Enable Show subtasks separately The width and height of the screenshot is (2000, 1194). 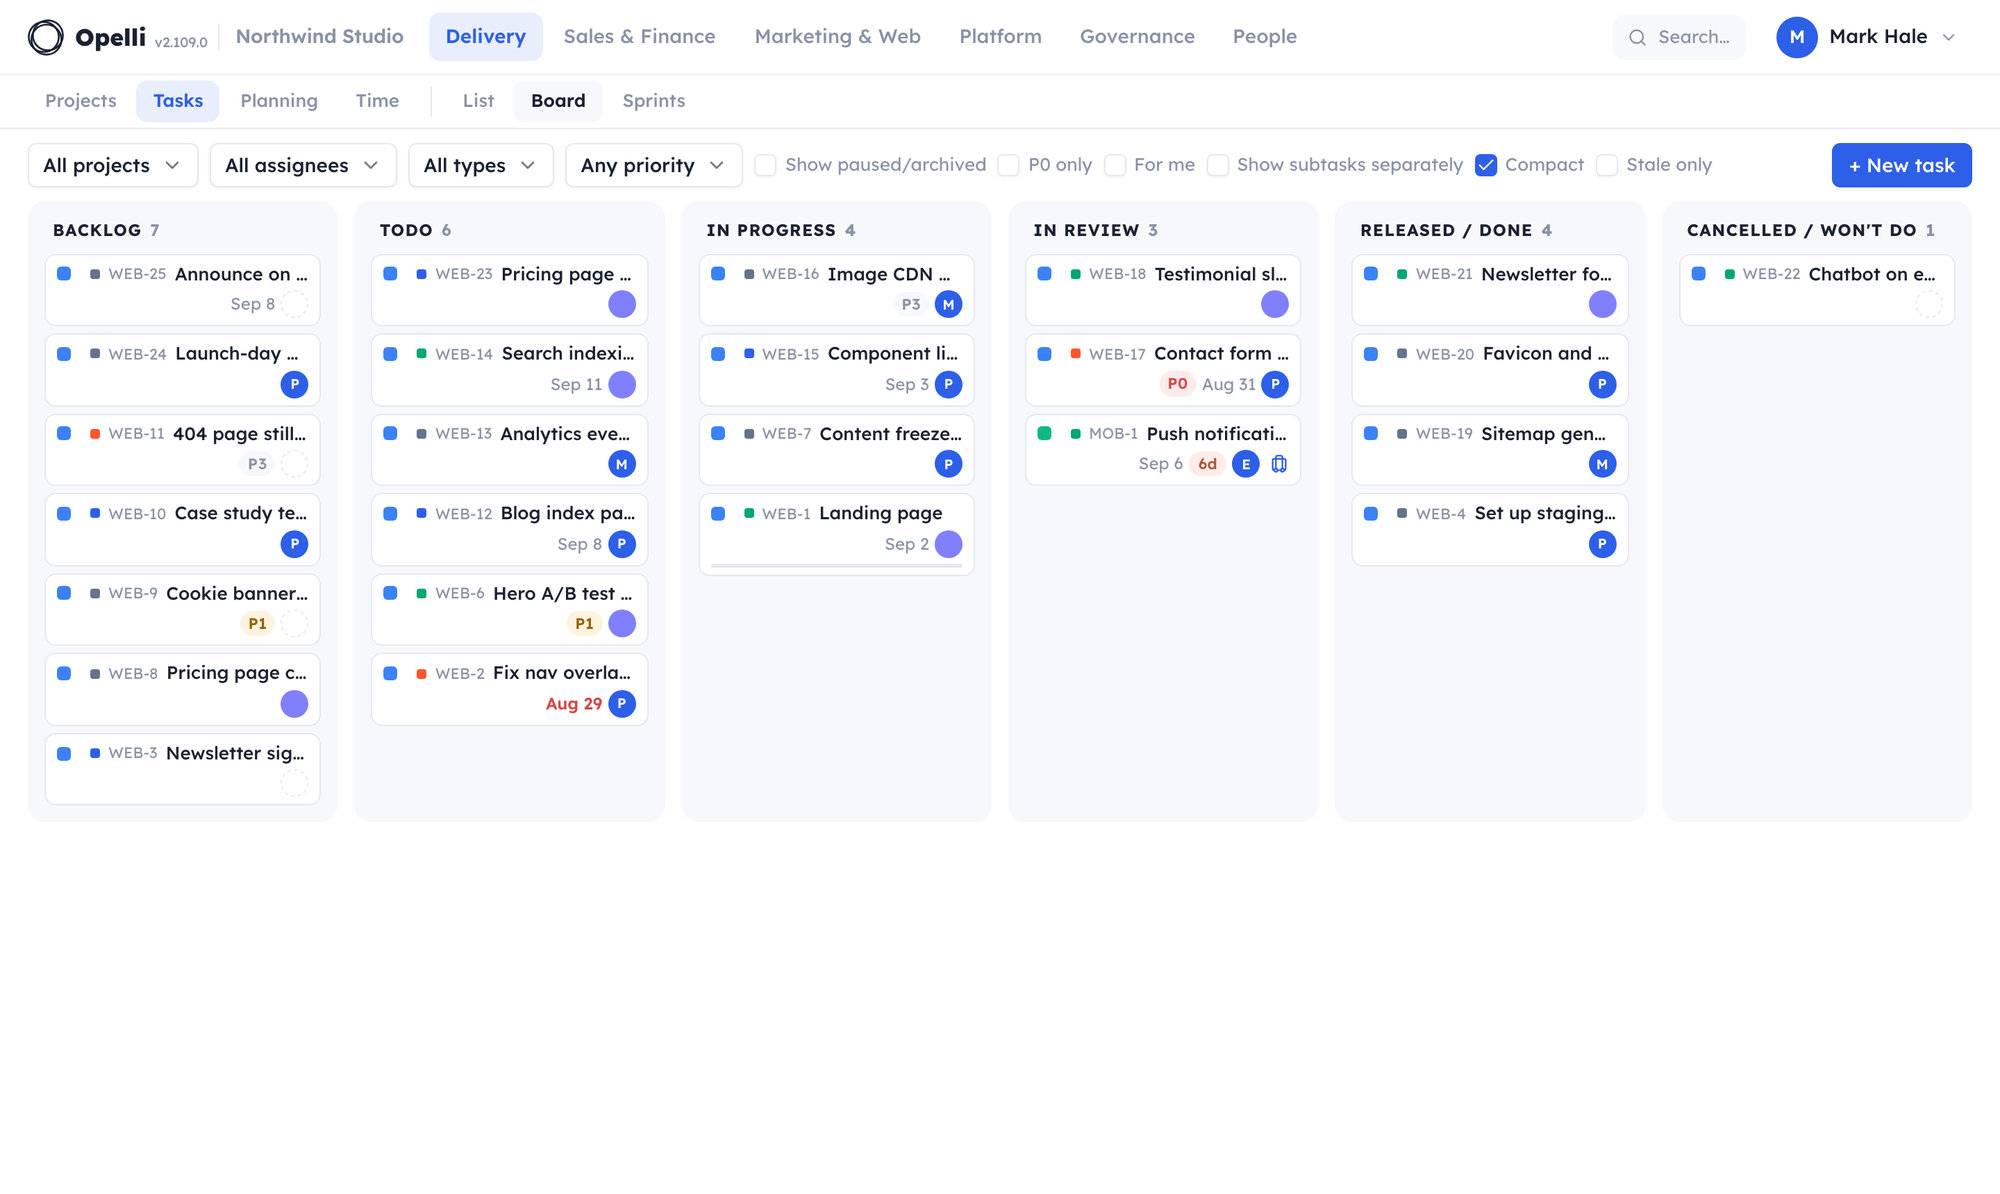pyautogui.click(x=1217, y=165)
